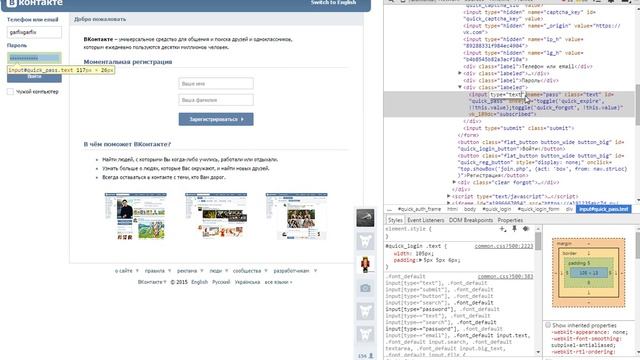Click the люди footer link
The width and height of the screenshot is (640, 360).
[216, 271]
